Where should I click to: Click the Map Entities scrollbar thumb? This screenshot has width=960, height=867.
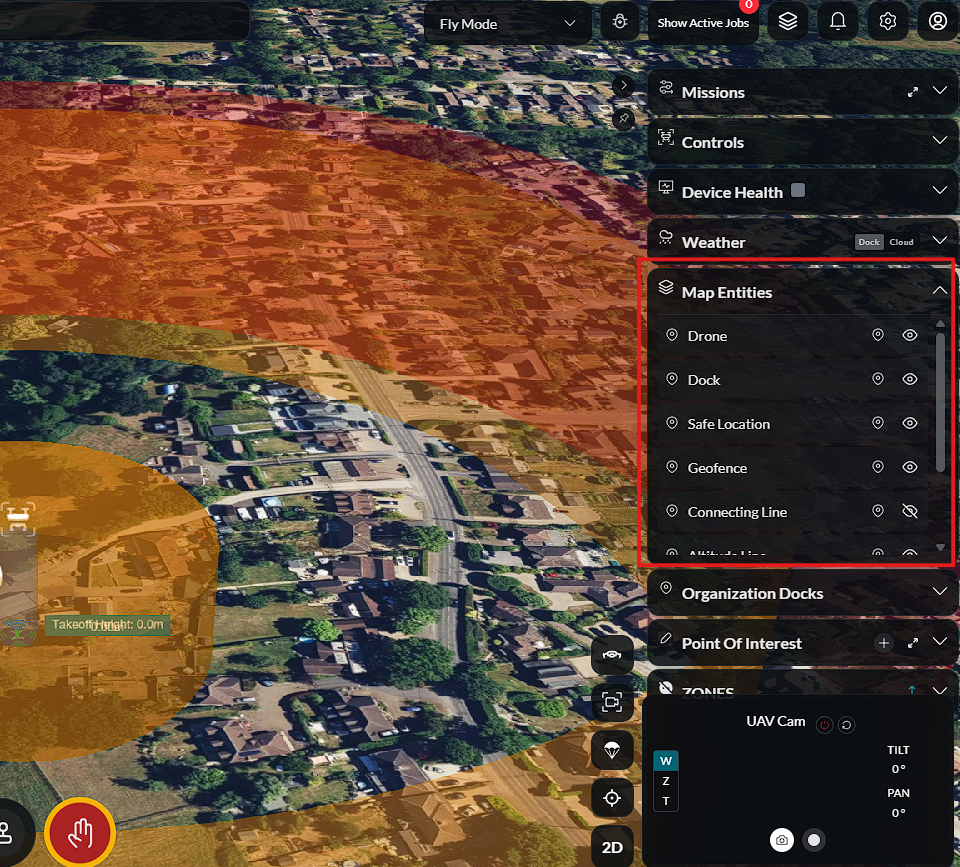coord(940,402)
